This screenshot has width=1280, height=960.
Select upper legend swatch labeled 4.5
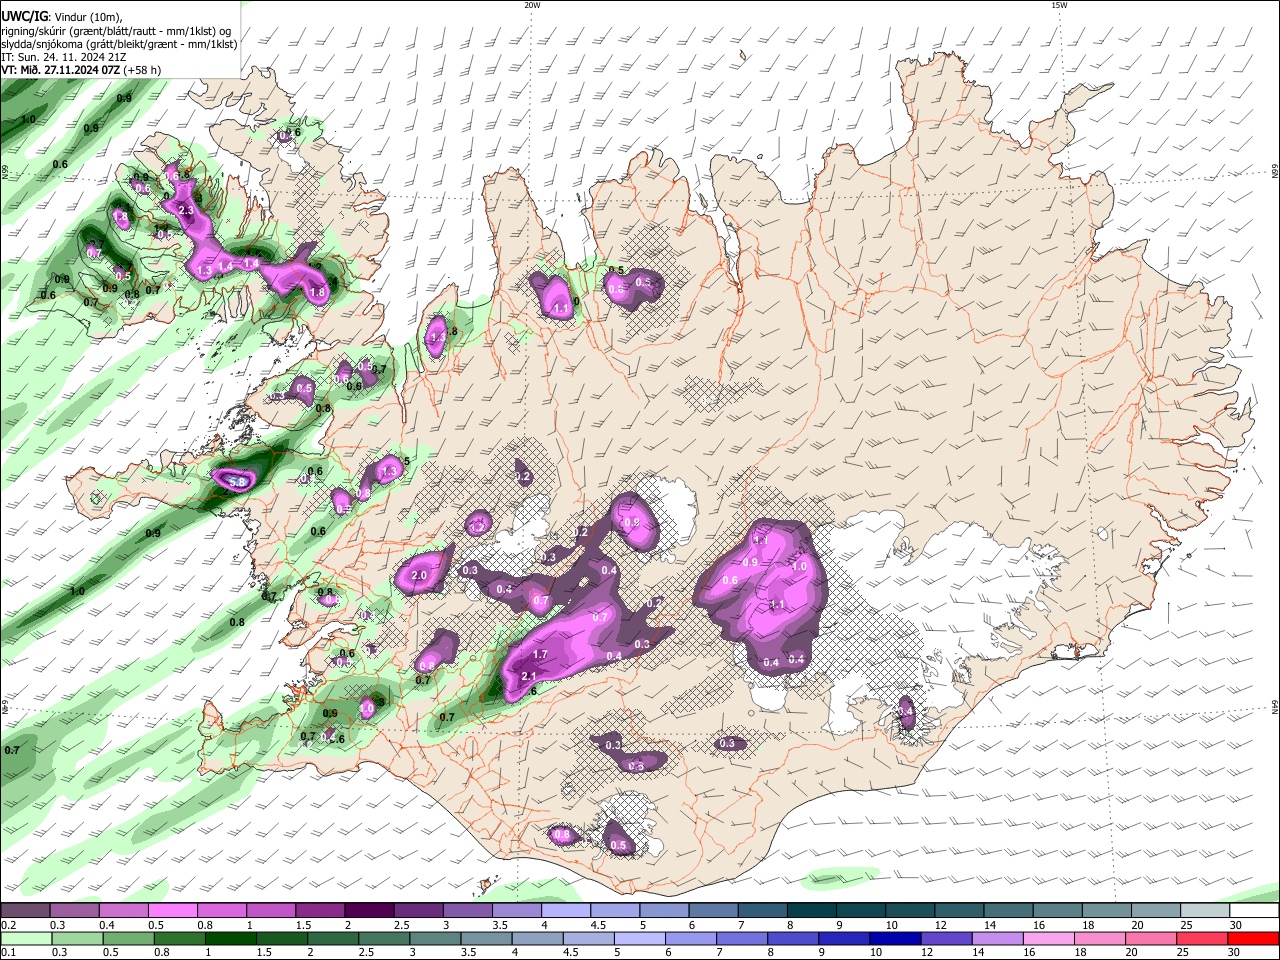[x=613, y=911]
